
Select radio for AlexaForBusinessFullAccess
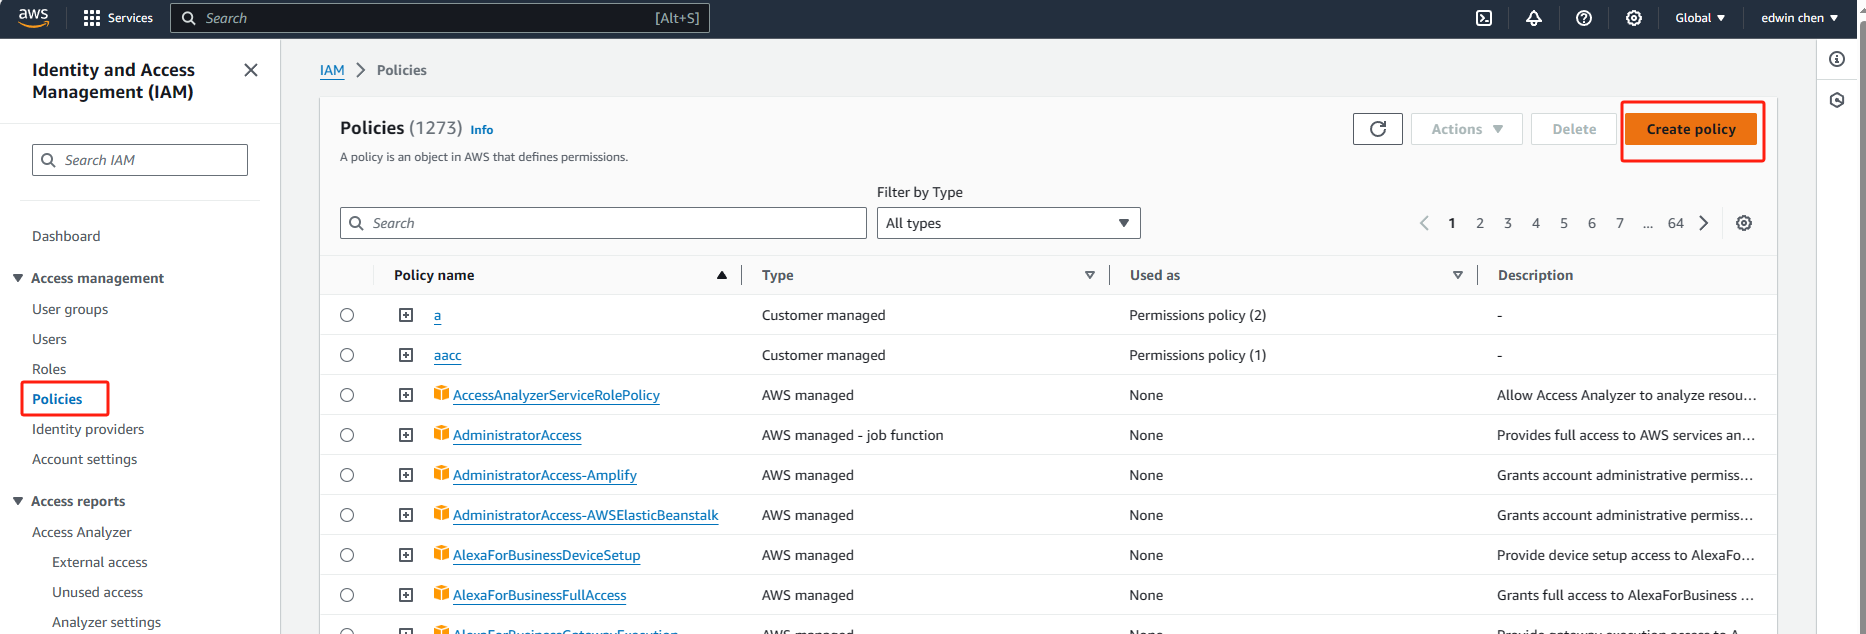[347, 595]
